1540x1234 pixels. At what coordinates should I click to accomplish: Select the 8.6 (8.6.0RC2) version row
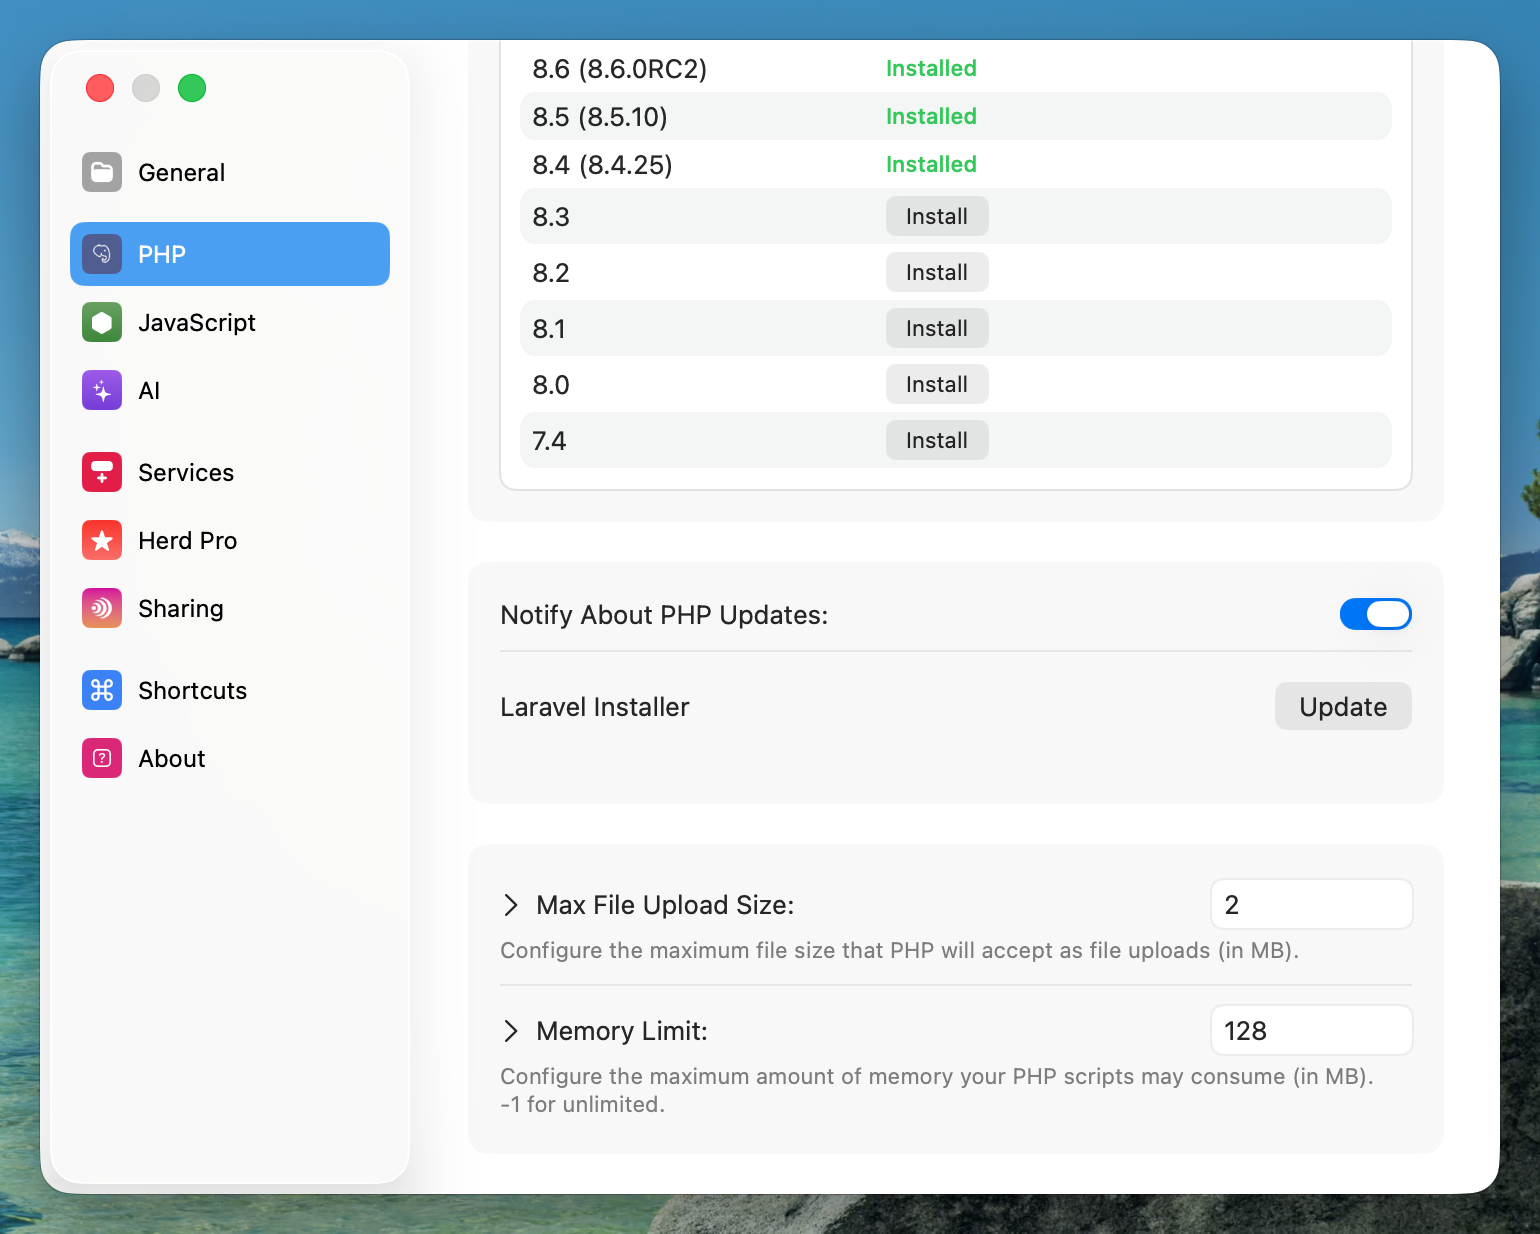pos(956,68)
